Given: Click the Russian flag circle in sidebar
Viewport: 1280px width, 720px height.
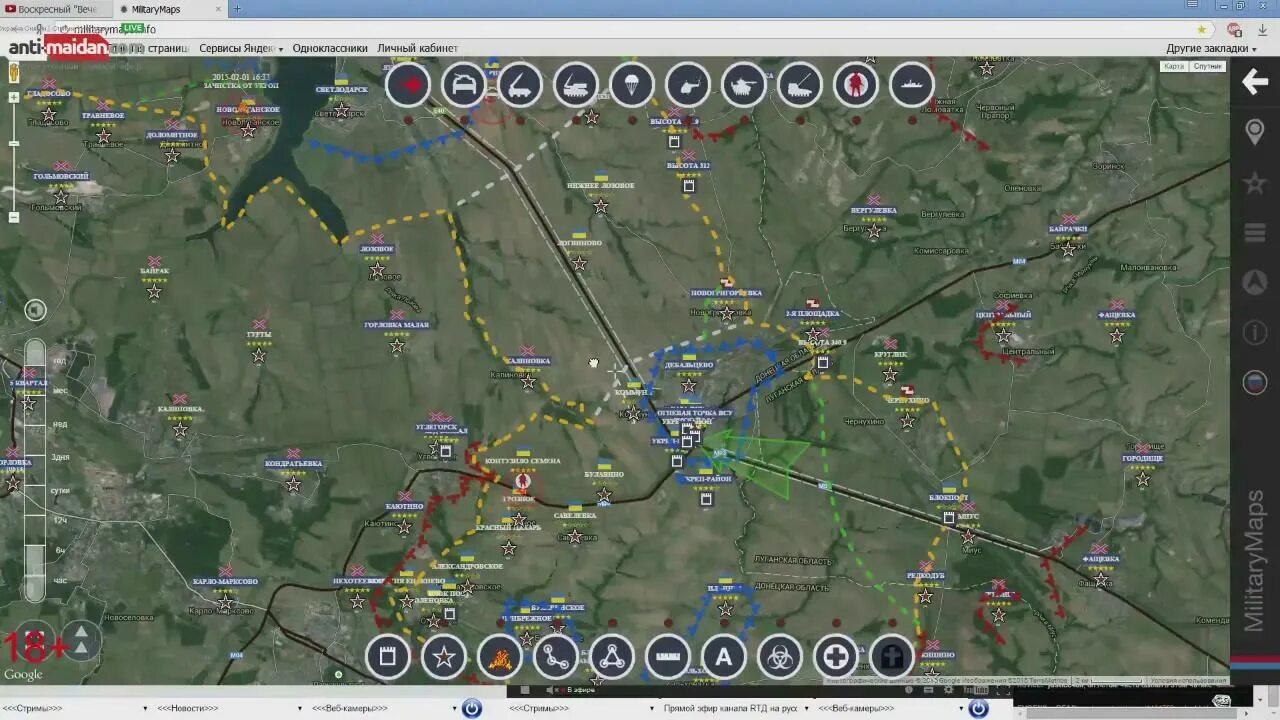Looking at the screenshot, I should click(x=1255, y=382).
